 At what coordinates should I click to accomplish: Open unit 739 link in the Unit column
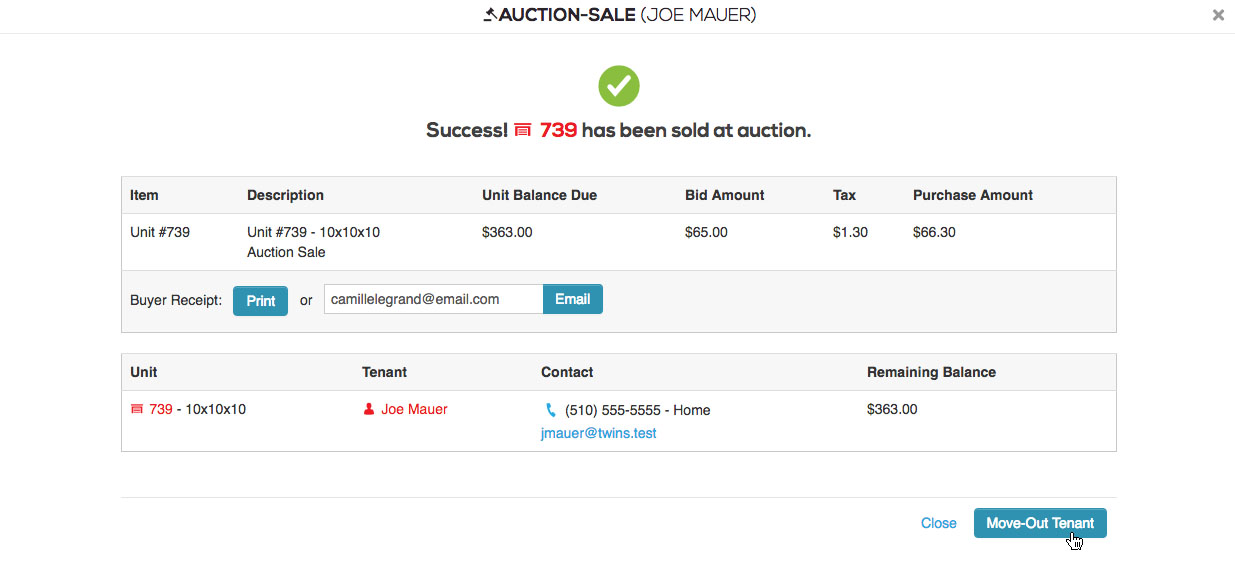click(161, 409)
